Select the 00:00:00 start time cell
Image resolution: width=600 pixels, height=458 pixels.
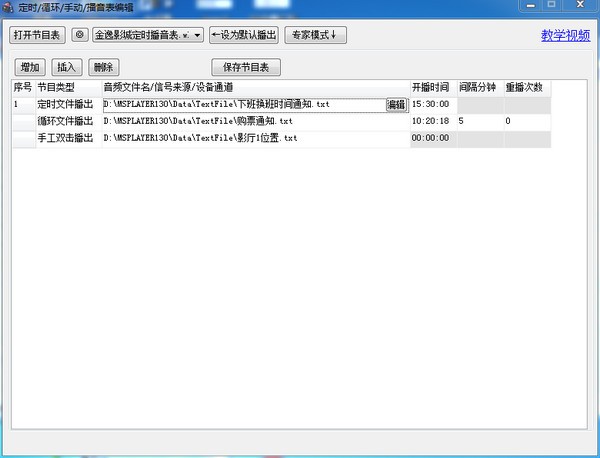tap(434, 138)
